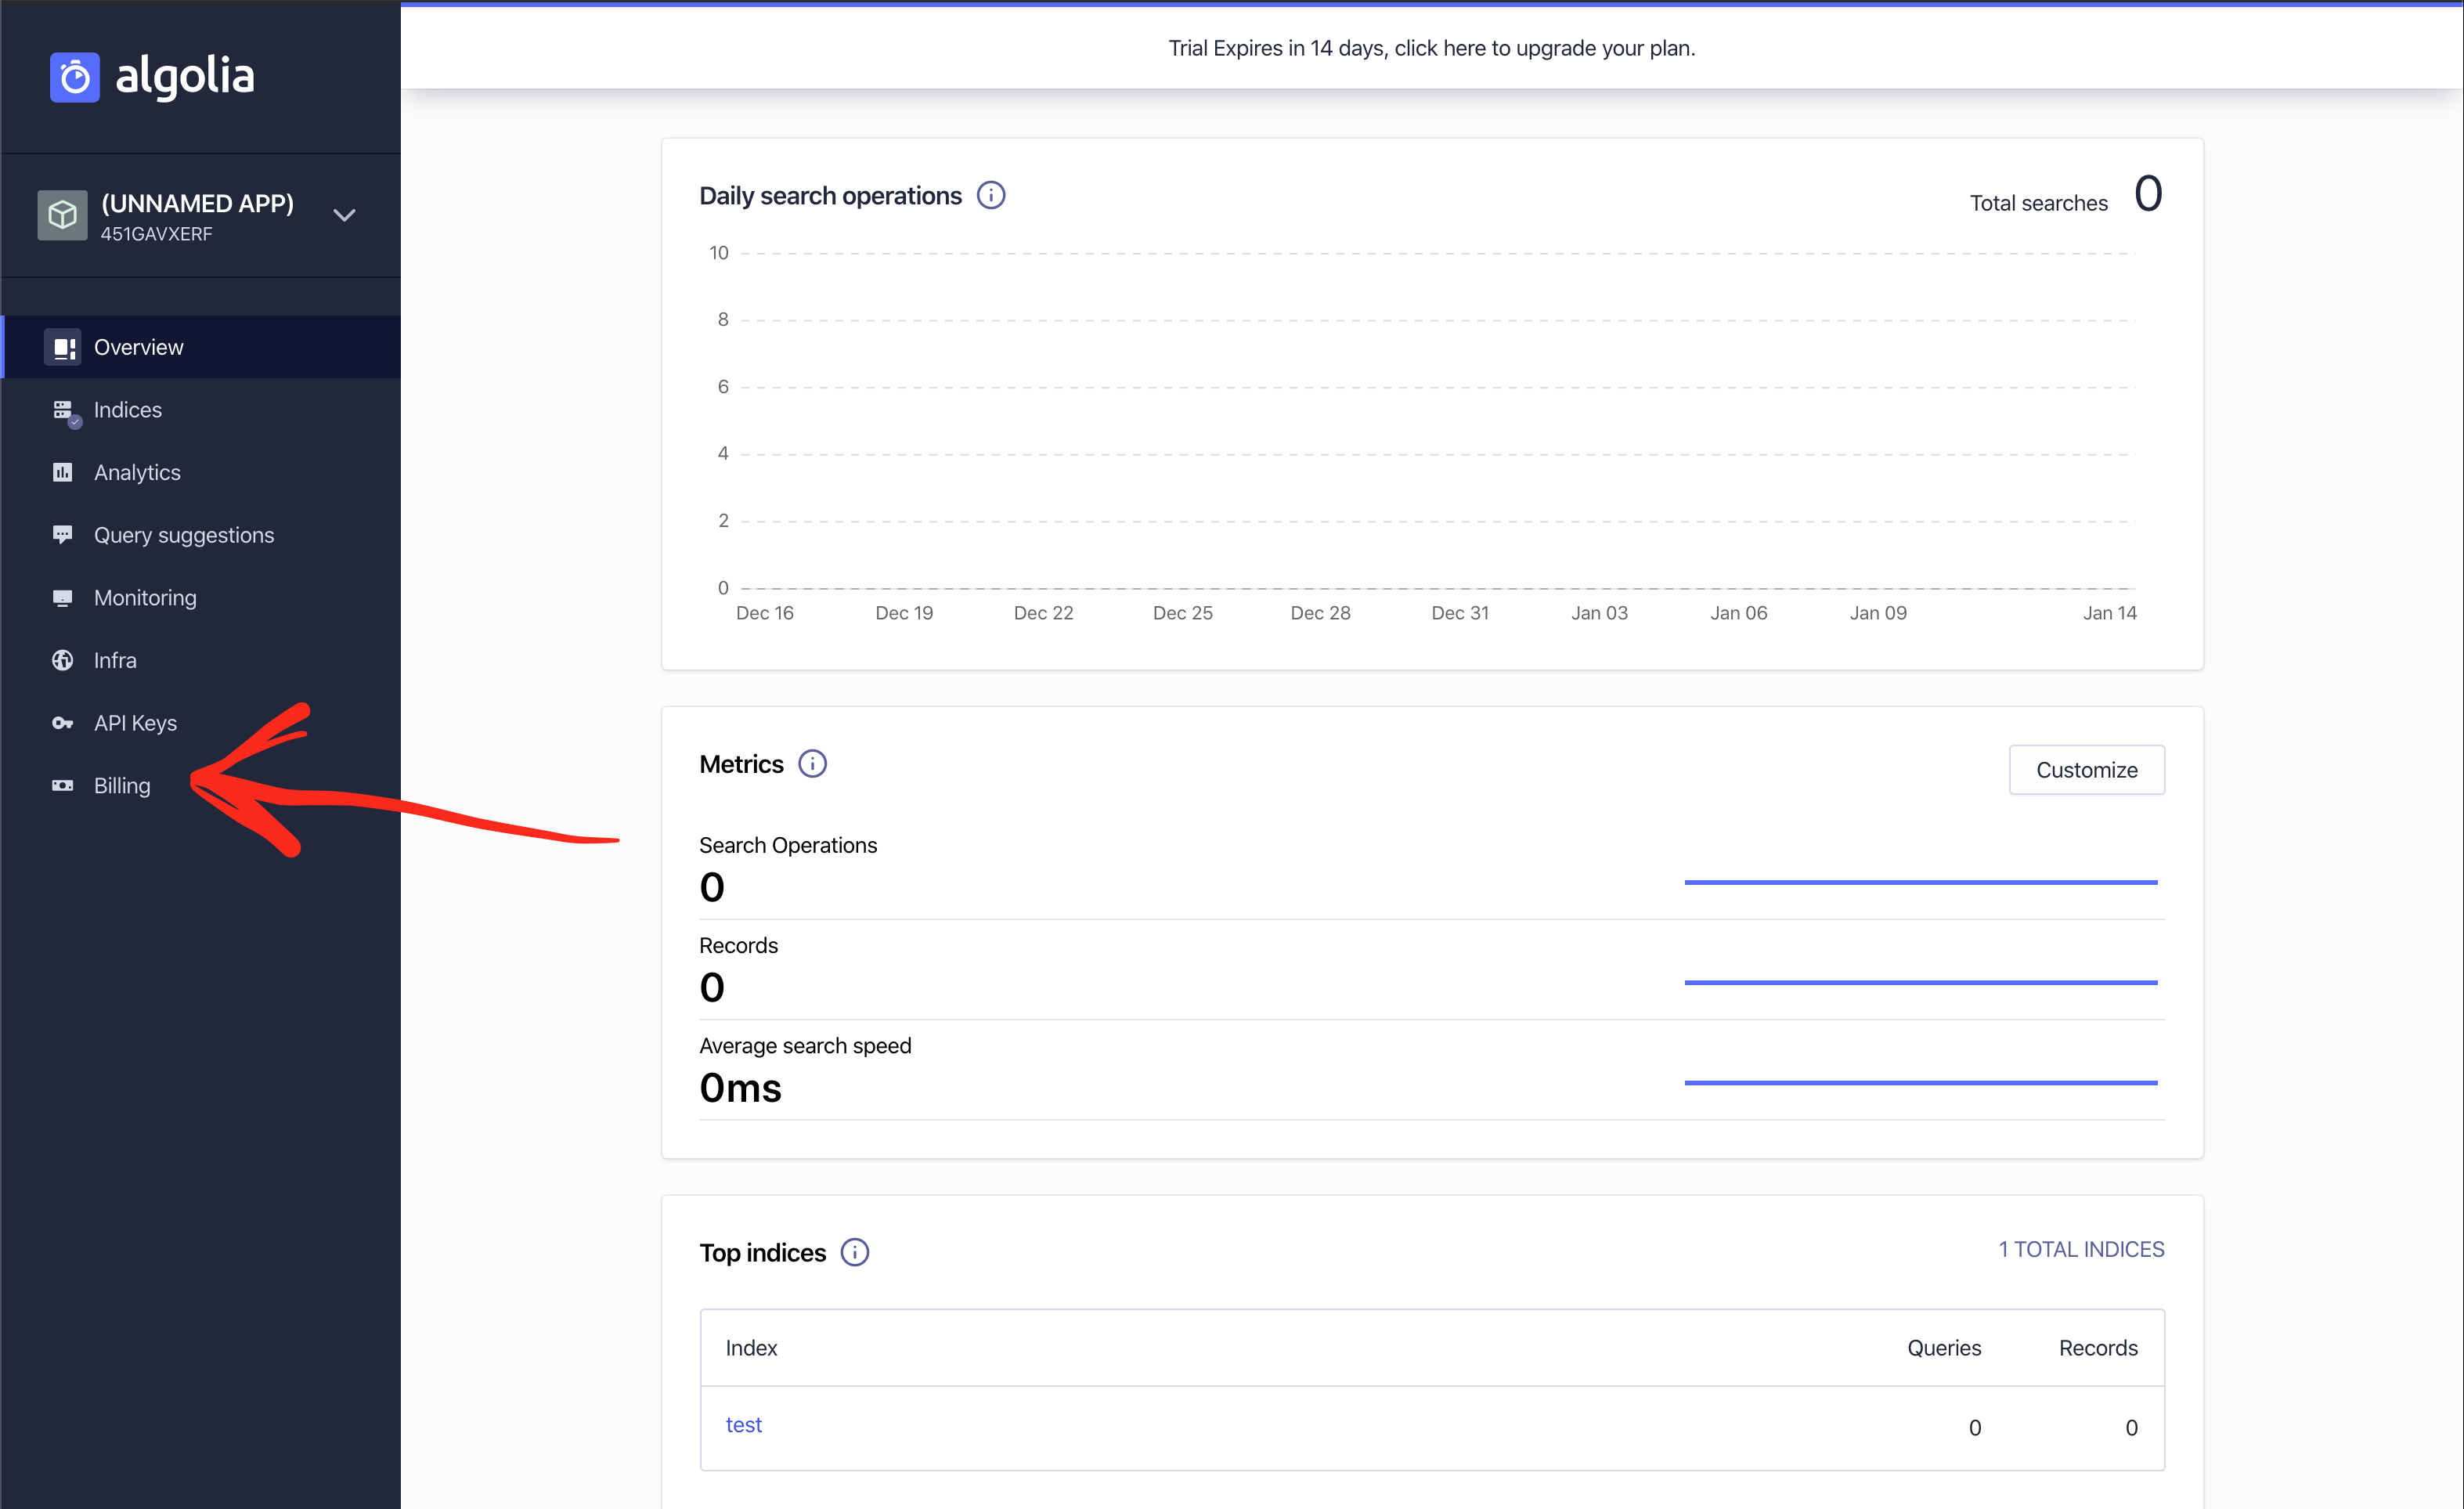Click info icon next to Daily search operations

991,195
